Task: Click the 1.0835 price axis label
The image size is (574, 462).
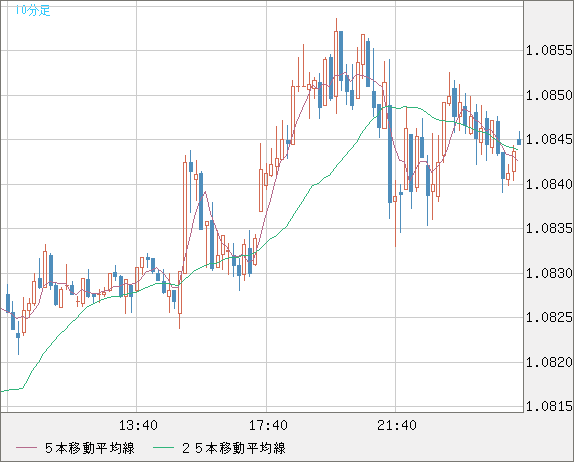Action: tap(549, 229)
